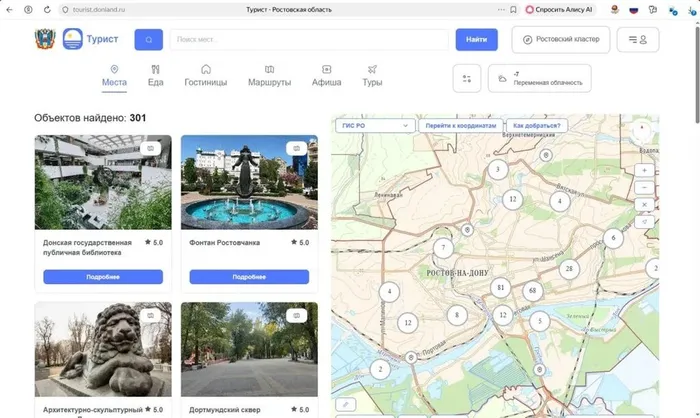Screen dimensions: 700x418
Task: Expand the ГИС РО map layer dropdown
Action: tap(376, 126)
